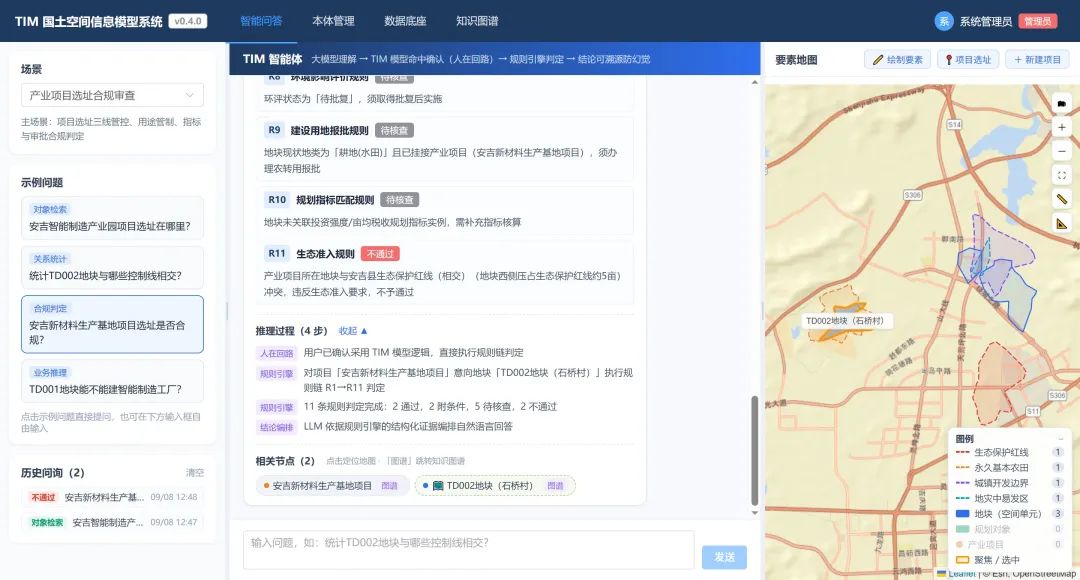
Task: Click the Leaflet attribution link
Action: [962, 574]
